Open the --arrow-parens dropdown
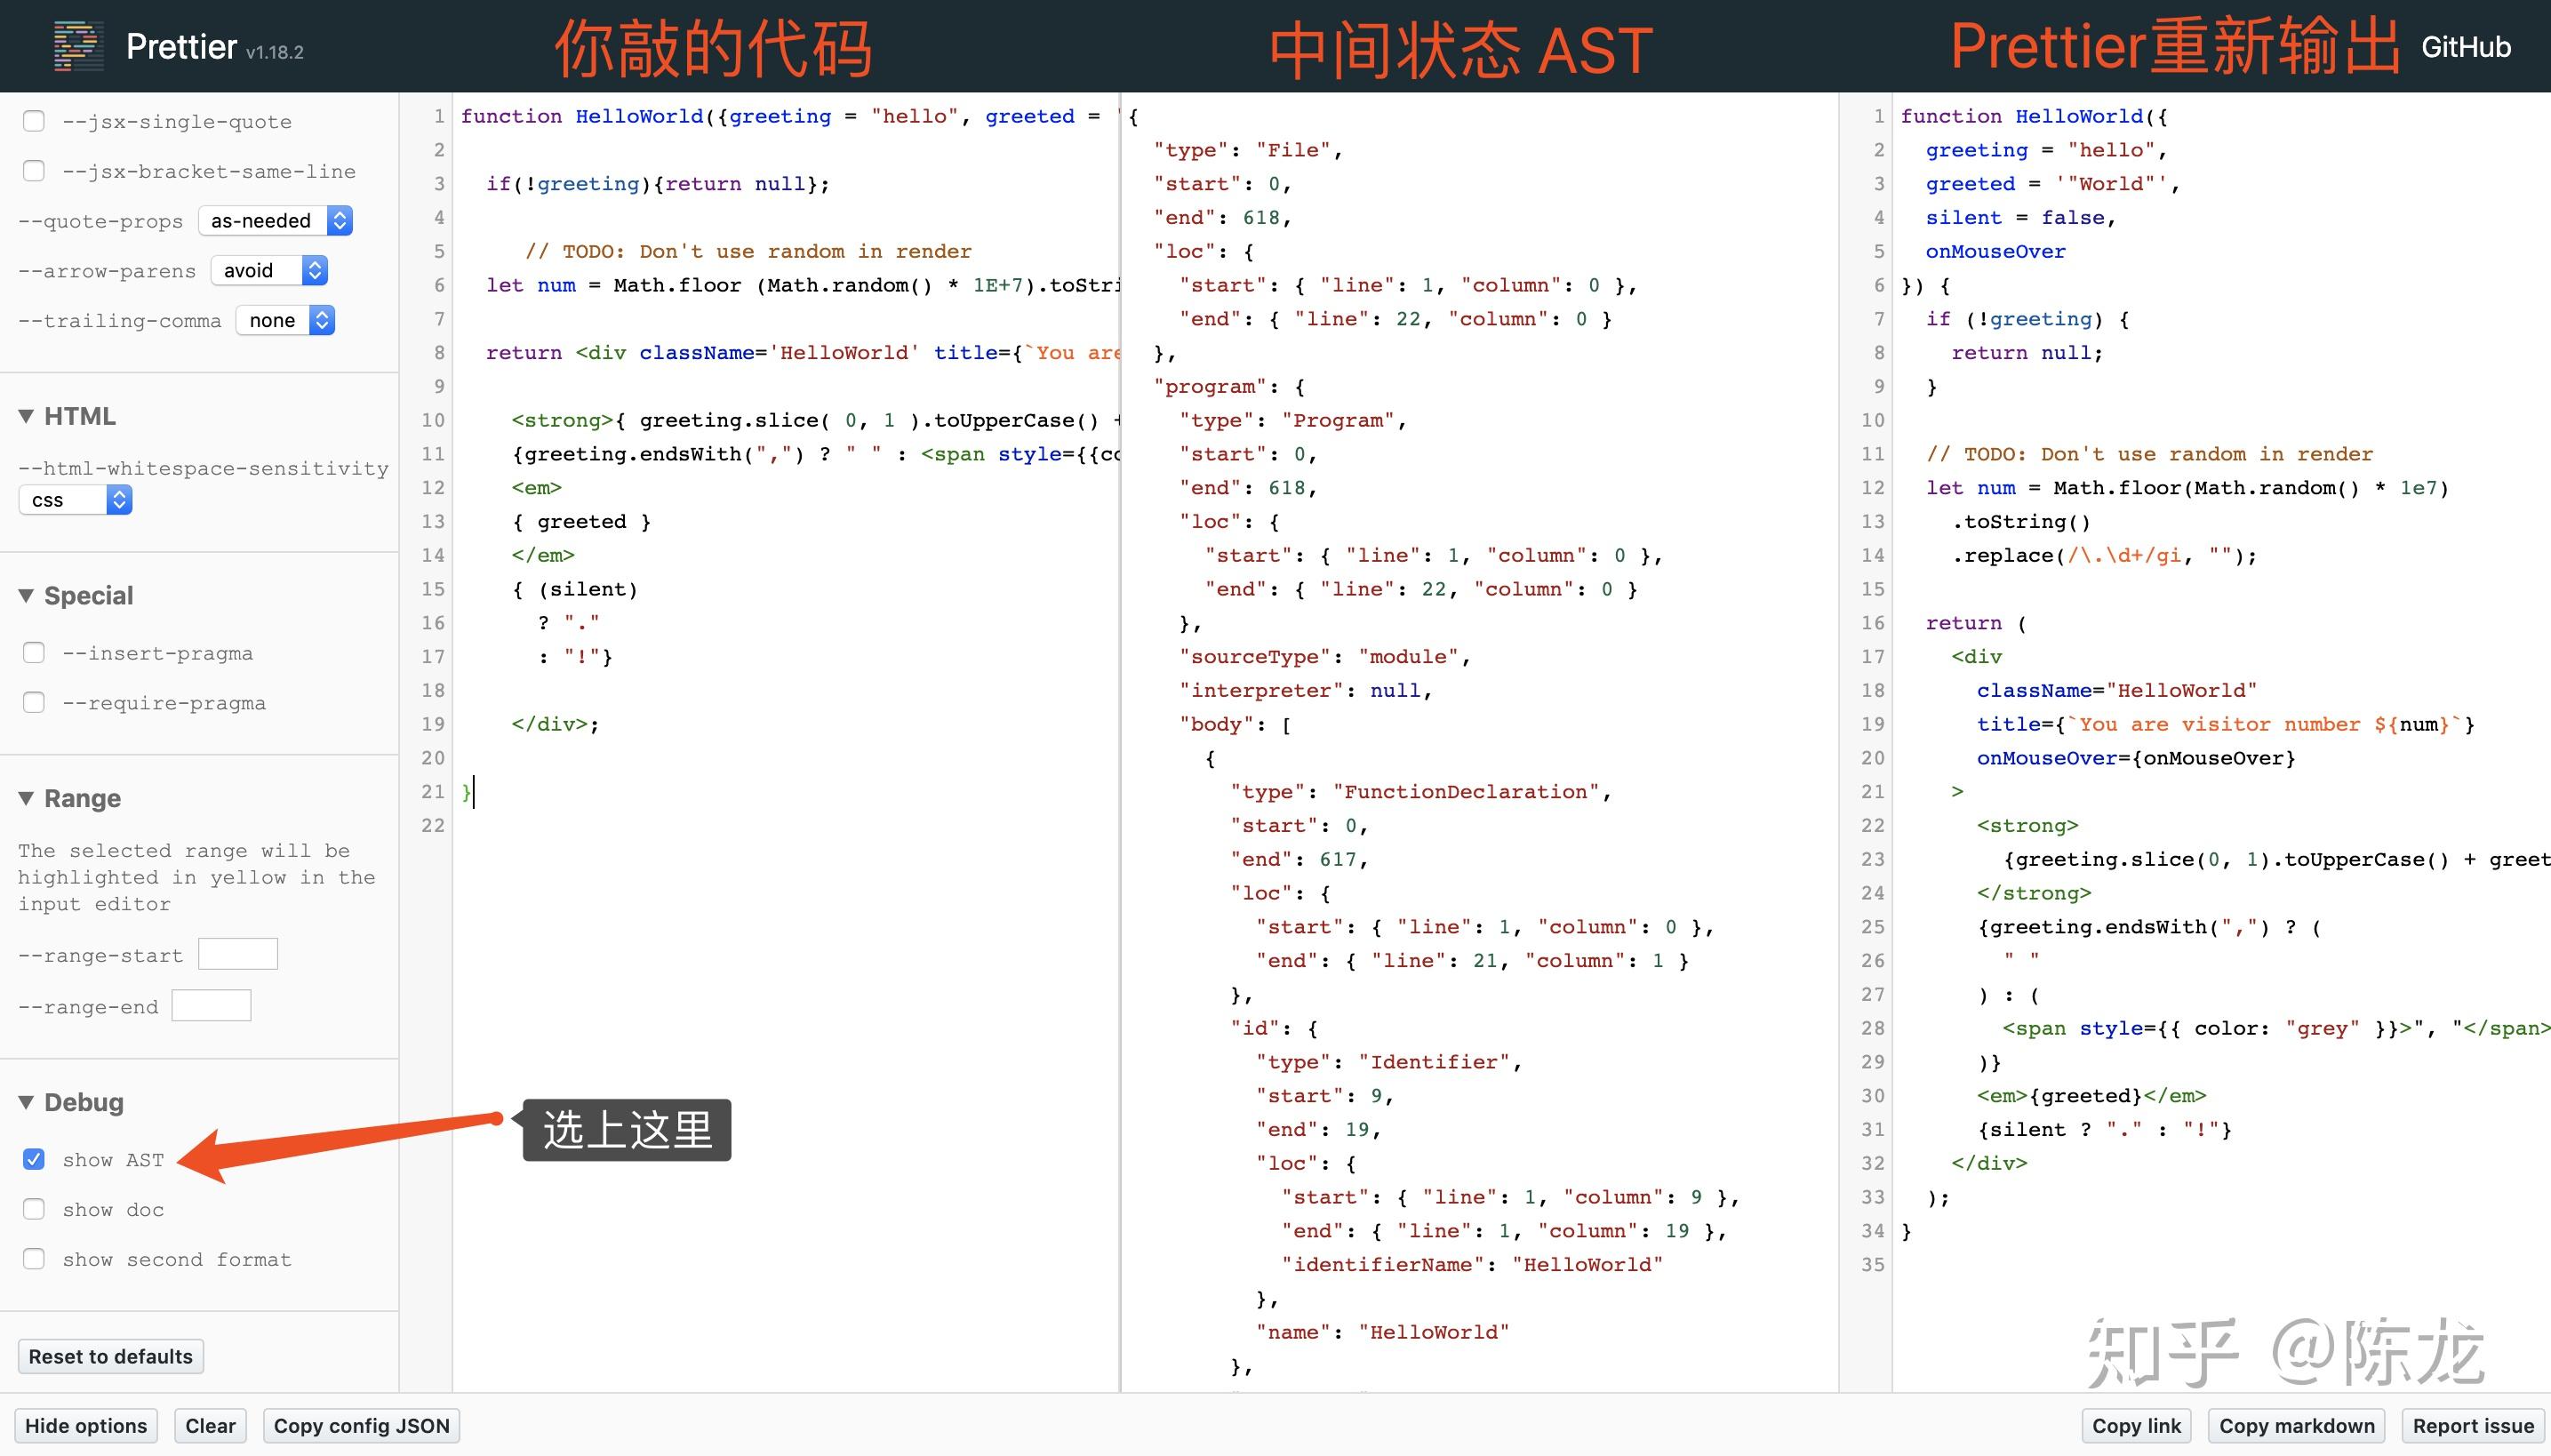 click(269, 270)
